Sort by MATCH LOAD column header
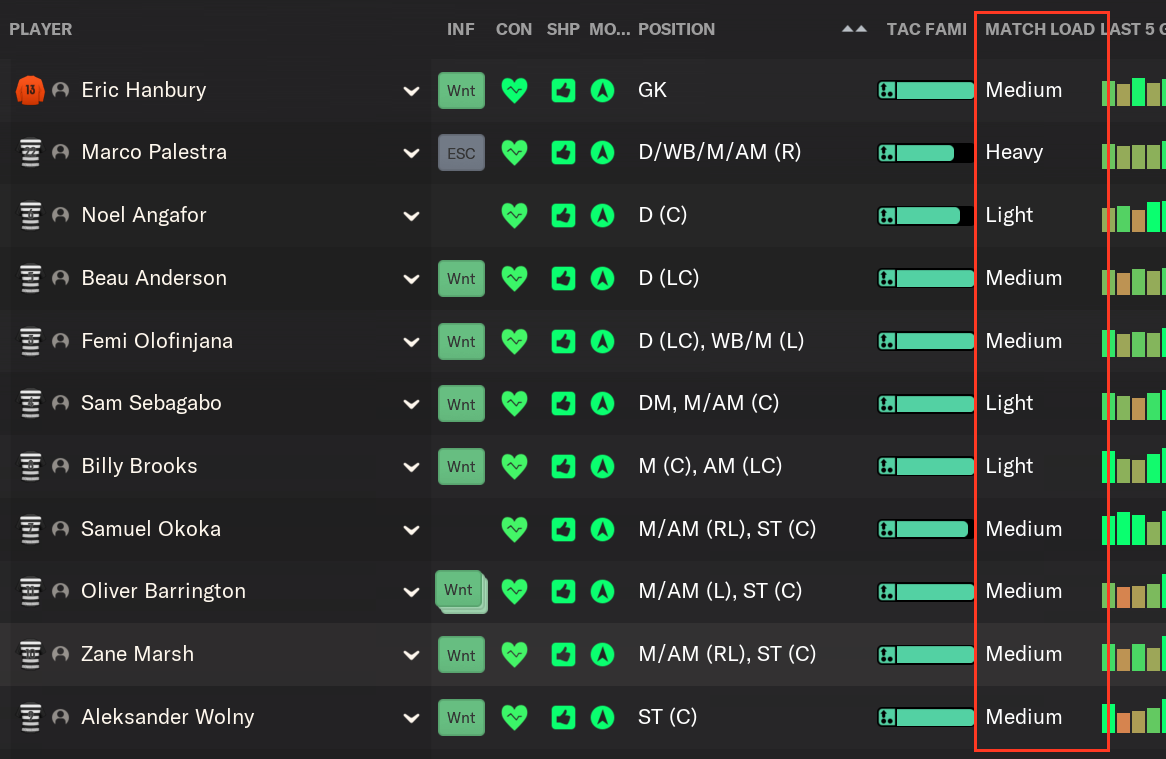This screenshot has height=759, width=1166. [x=1040, y=29]
